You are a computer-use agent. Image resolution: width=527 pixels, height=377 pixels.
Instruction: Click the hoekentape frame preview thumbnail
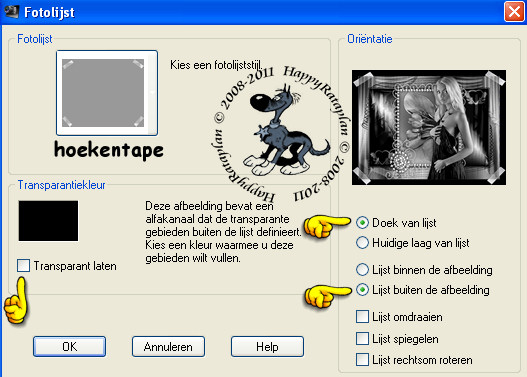point(103,93)
